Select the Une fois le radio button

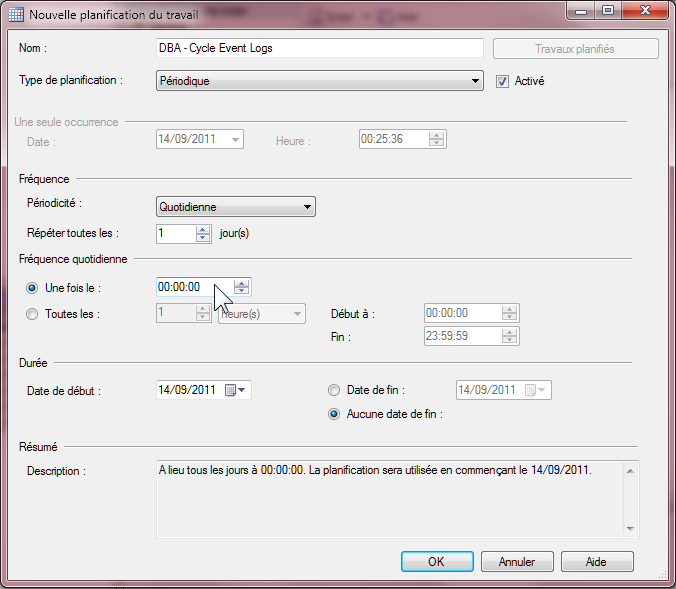point(33,288)
